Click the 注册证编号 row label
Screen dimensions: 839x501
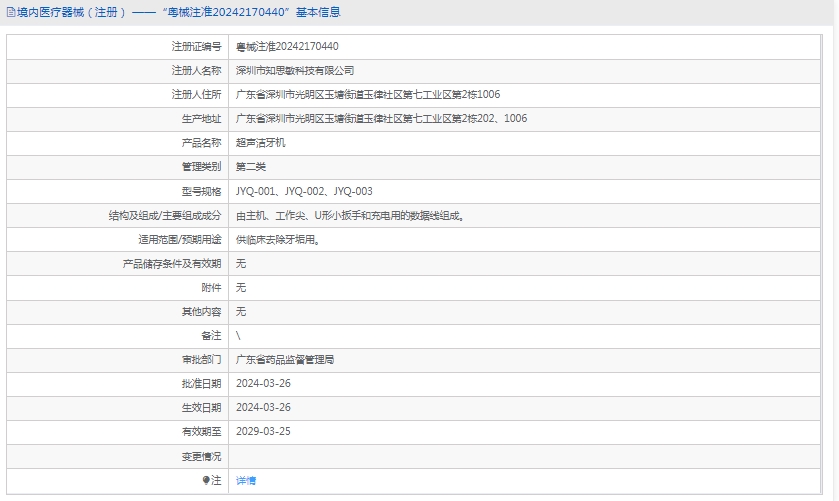pyautogui.click(x=196, y=47)
